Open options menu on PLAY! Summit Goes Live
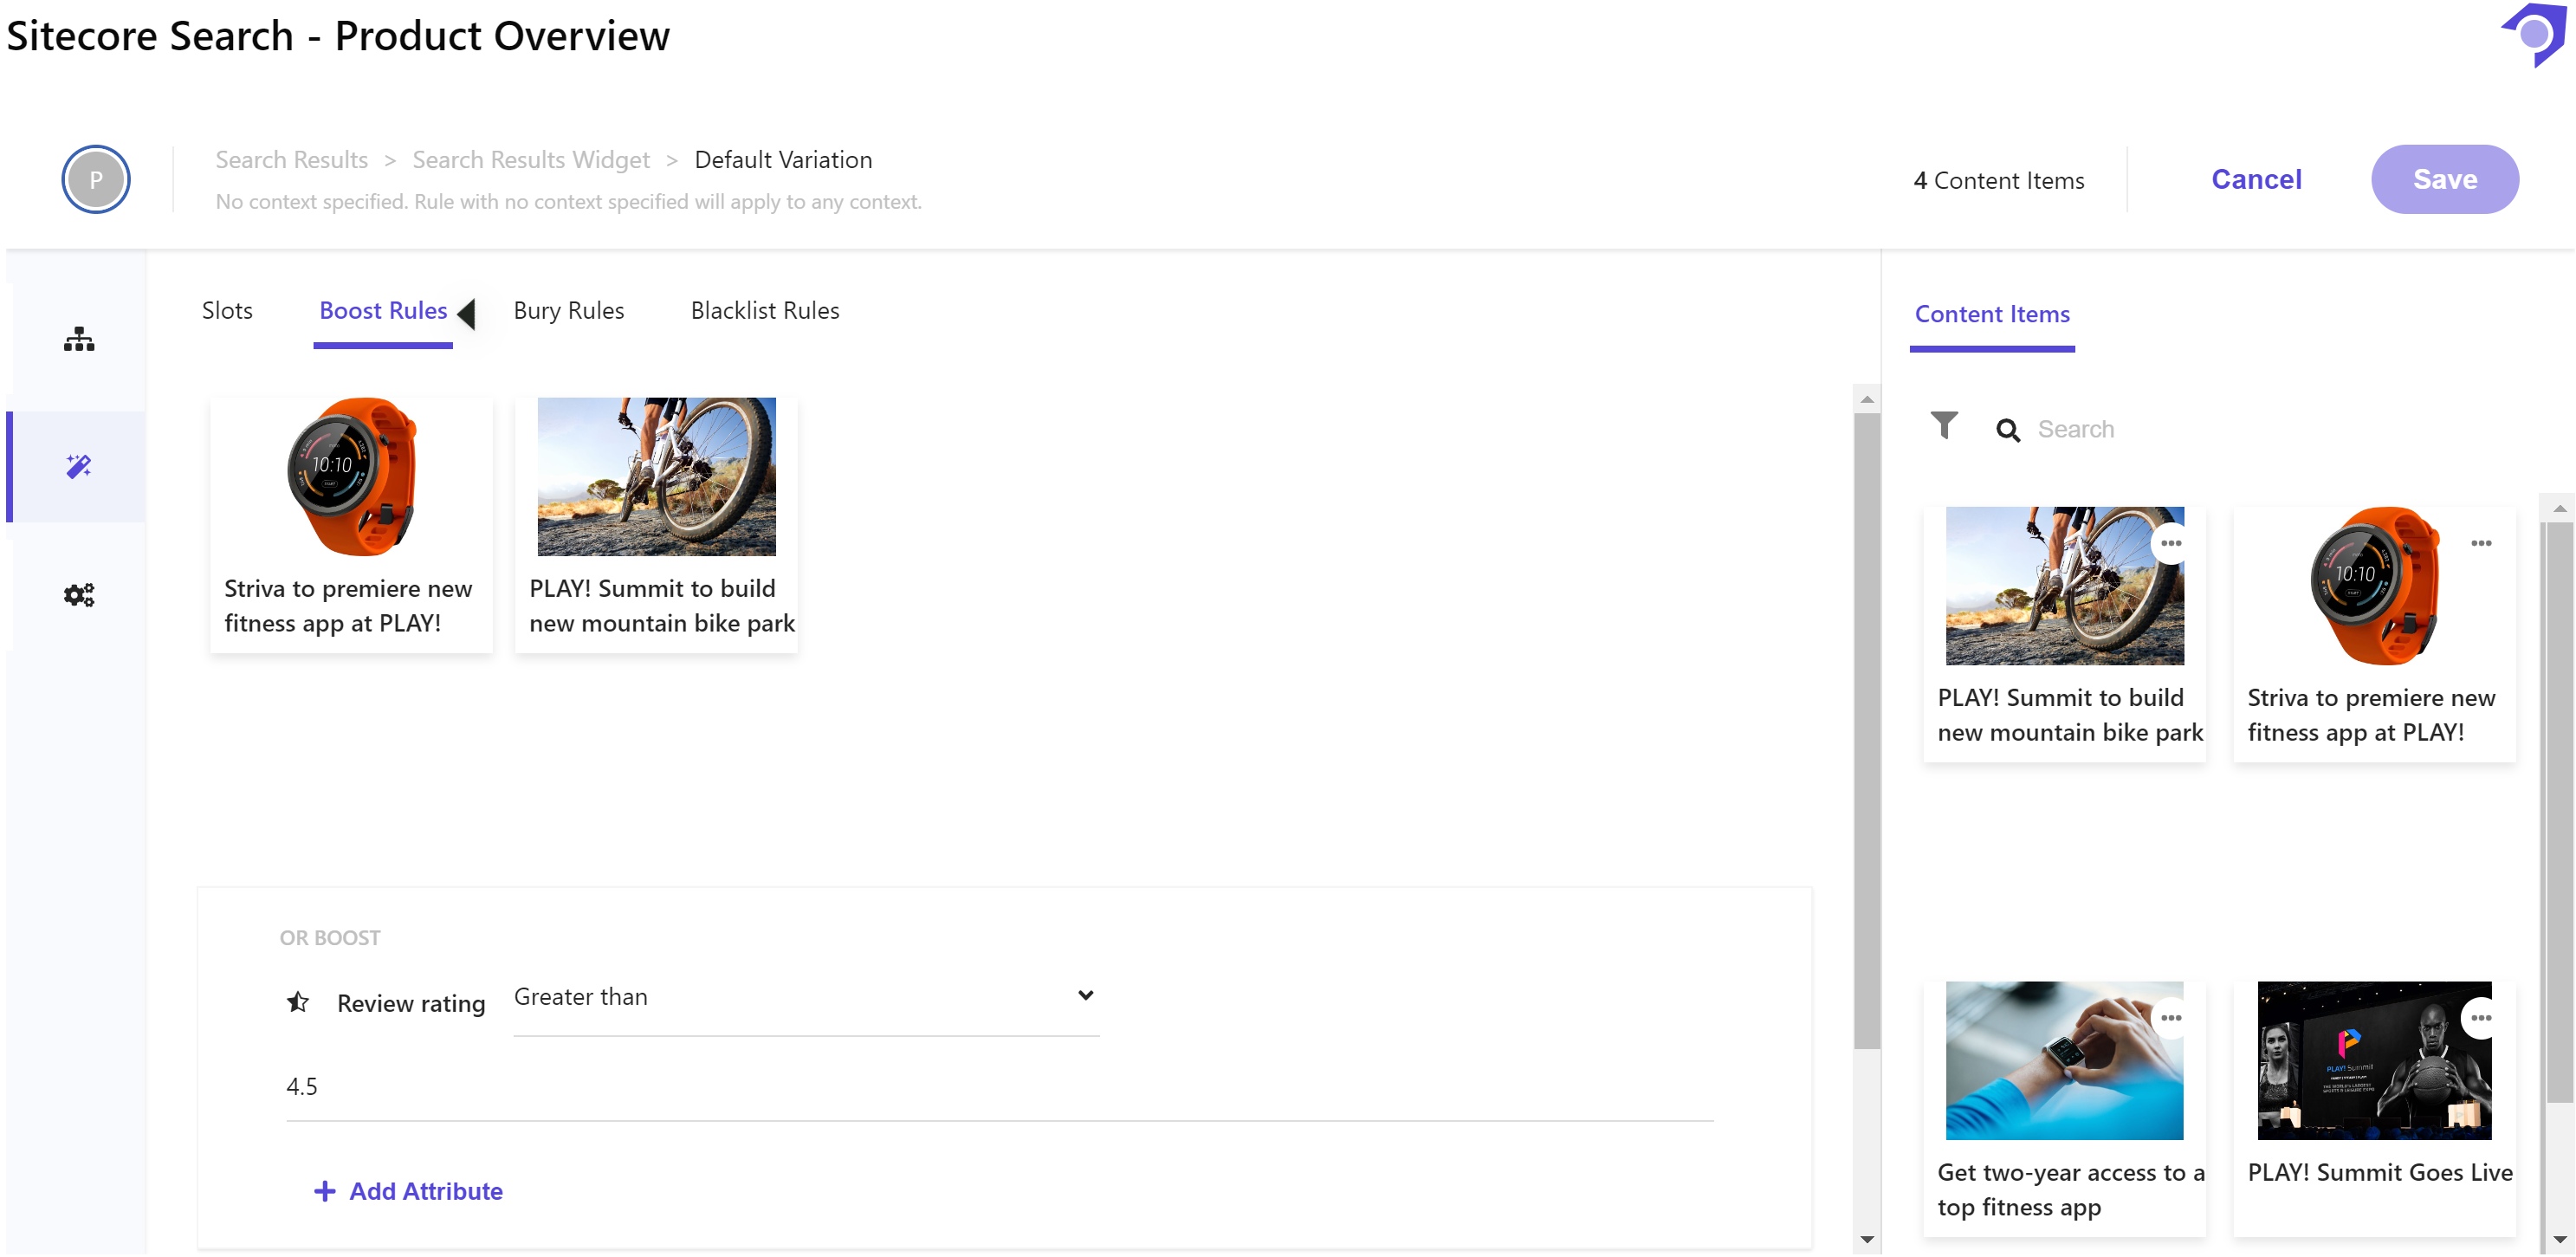The height and width of the screenshot is (1257, 2576). 2480,1018
